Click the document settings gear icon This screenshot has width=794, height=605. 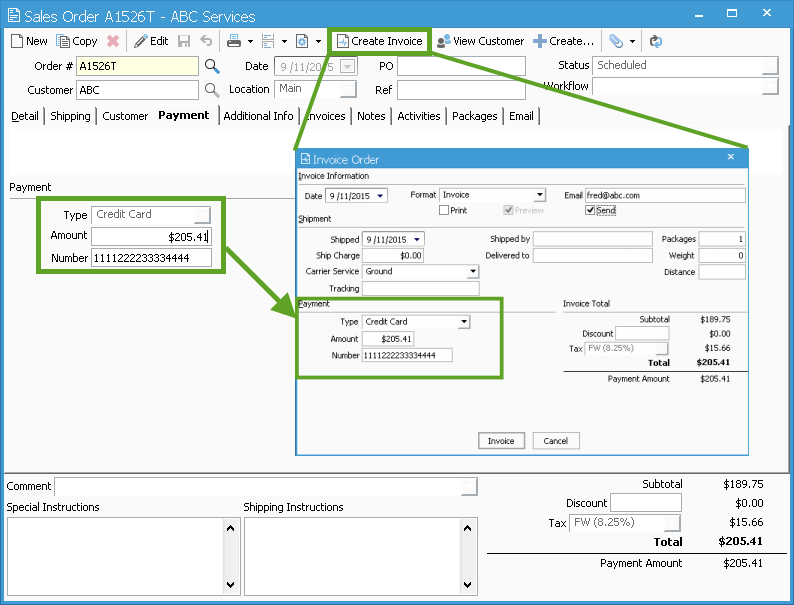click(302, 41)
